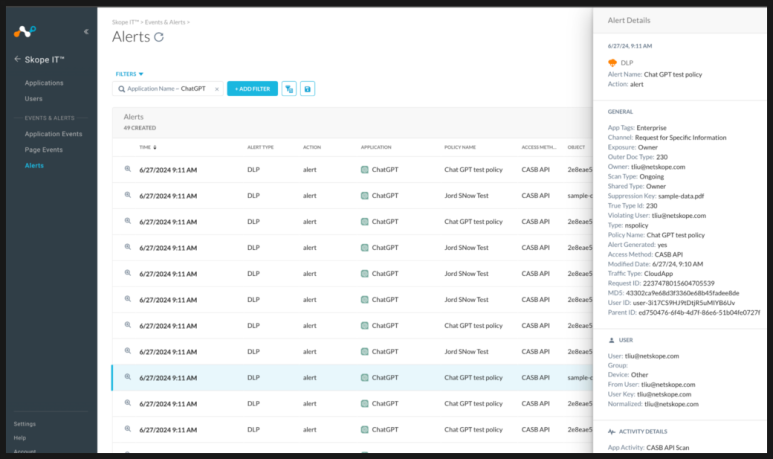Click the search magnifier in filter box
This screenshot has height=459, width=773.
pyautogui.click(x=121, y=89)
